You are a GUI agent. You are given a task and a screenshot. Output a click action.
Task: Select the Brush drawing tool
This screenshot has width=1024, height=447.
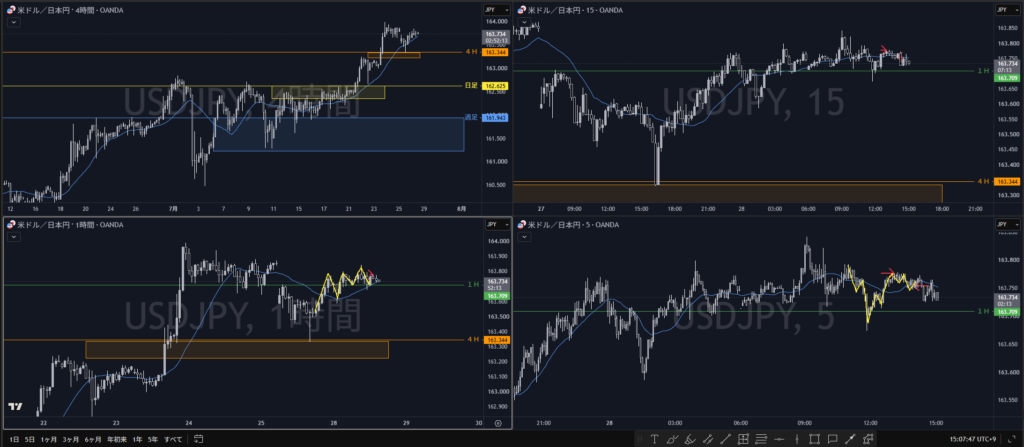(x=673, y=439)
